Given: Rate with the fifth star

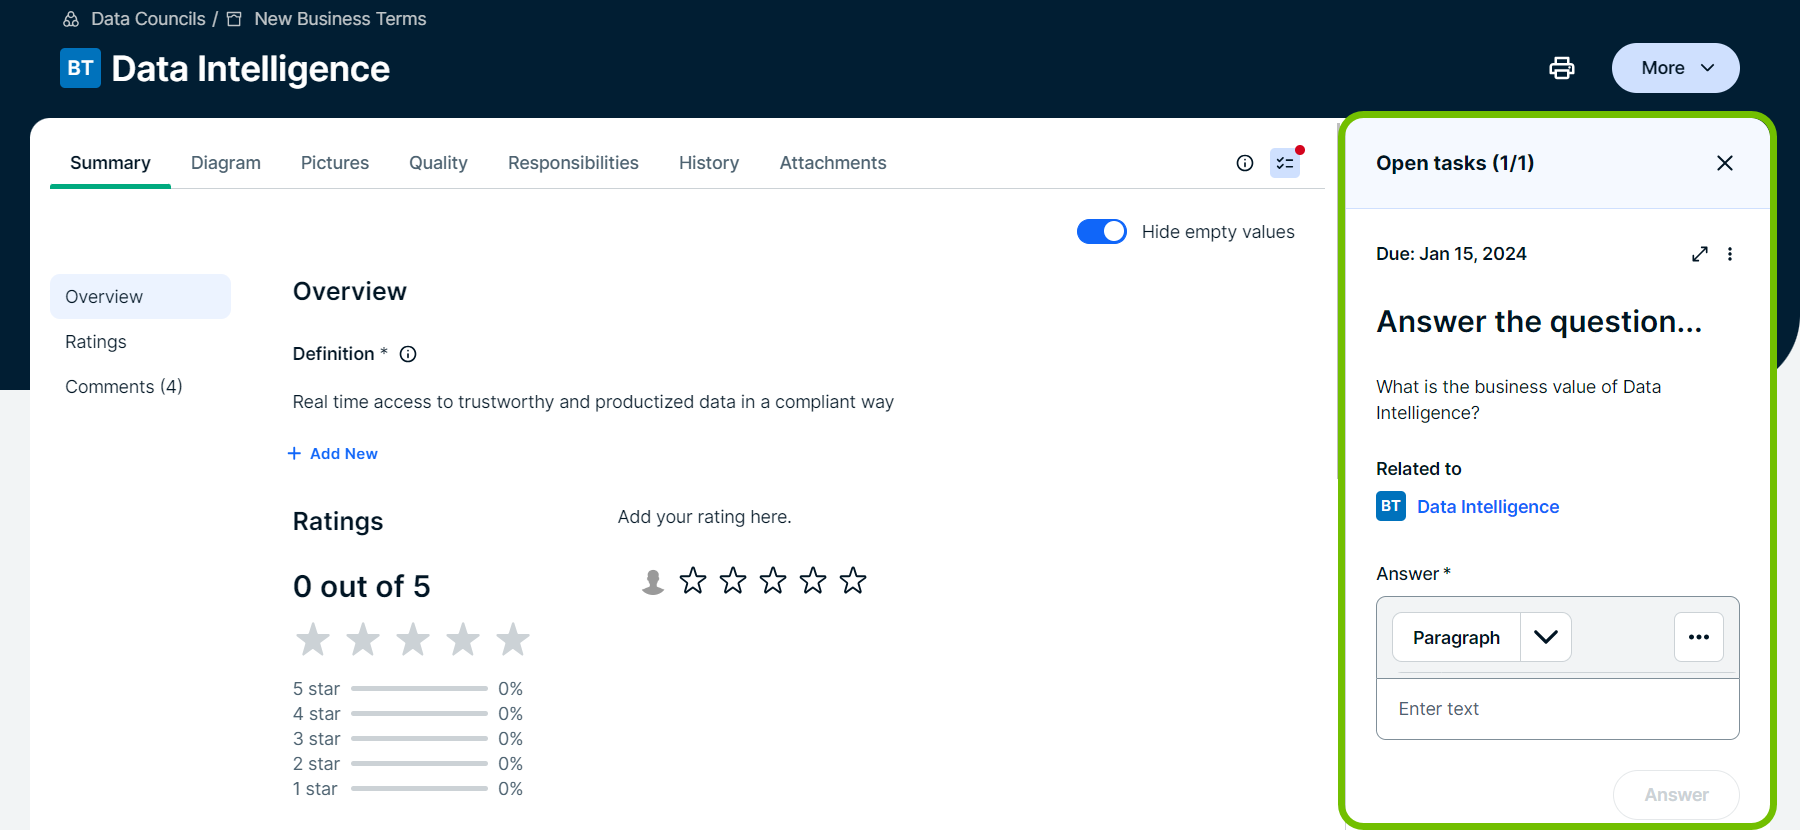Looking at the screenshot, I should [x=853, y=581].
